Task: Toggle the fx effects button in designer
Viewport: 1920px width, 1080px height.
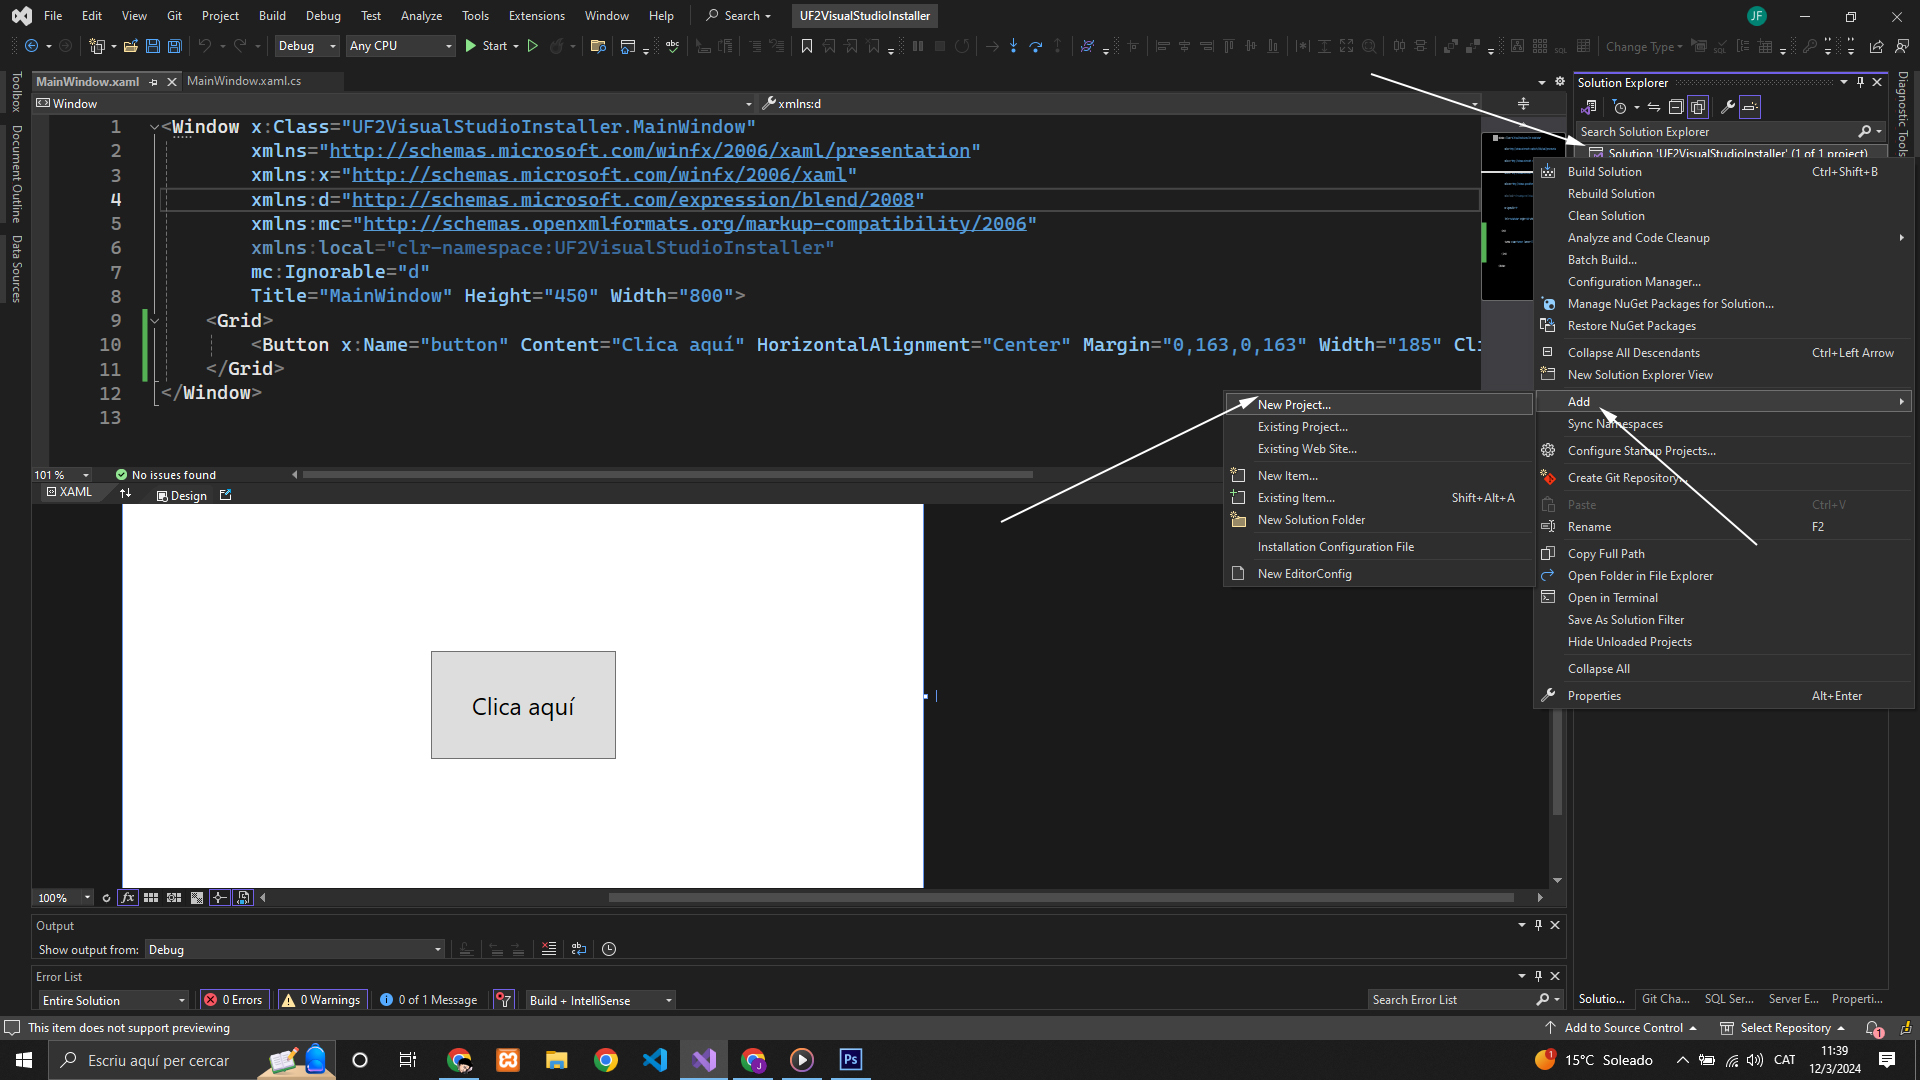Action: [128, 898]
